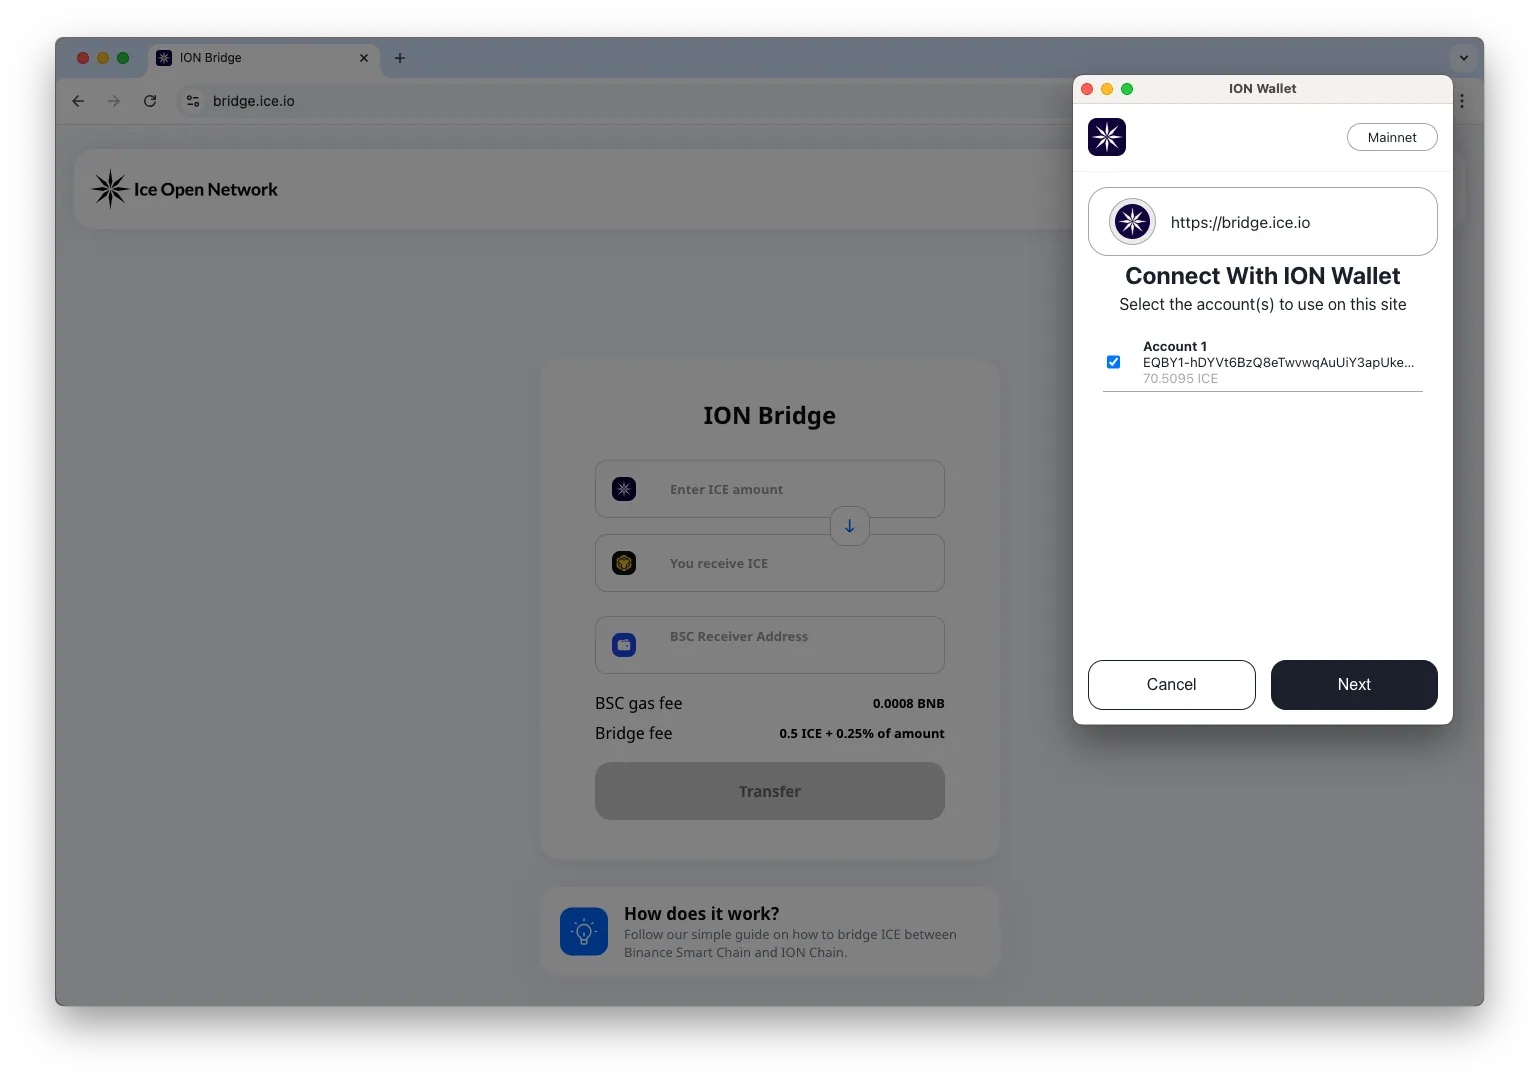Click the bridge.ice.io site icon in wallet
Screen dimensions: 1540x1080
[1132, 222]
